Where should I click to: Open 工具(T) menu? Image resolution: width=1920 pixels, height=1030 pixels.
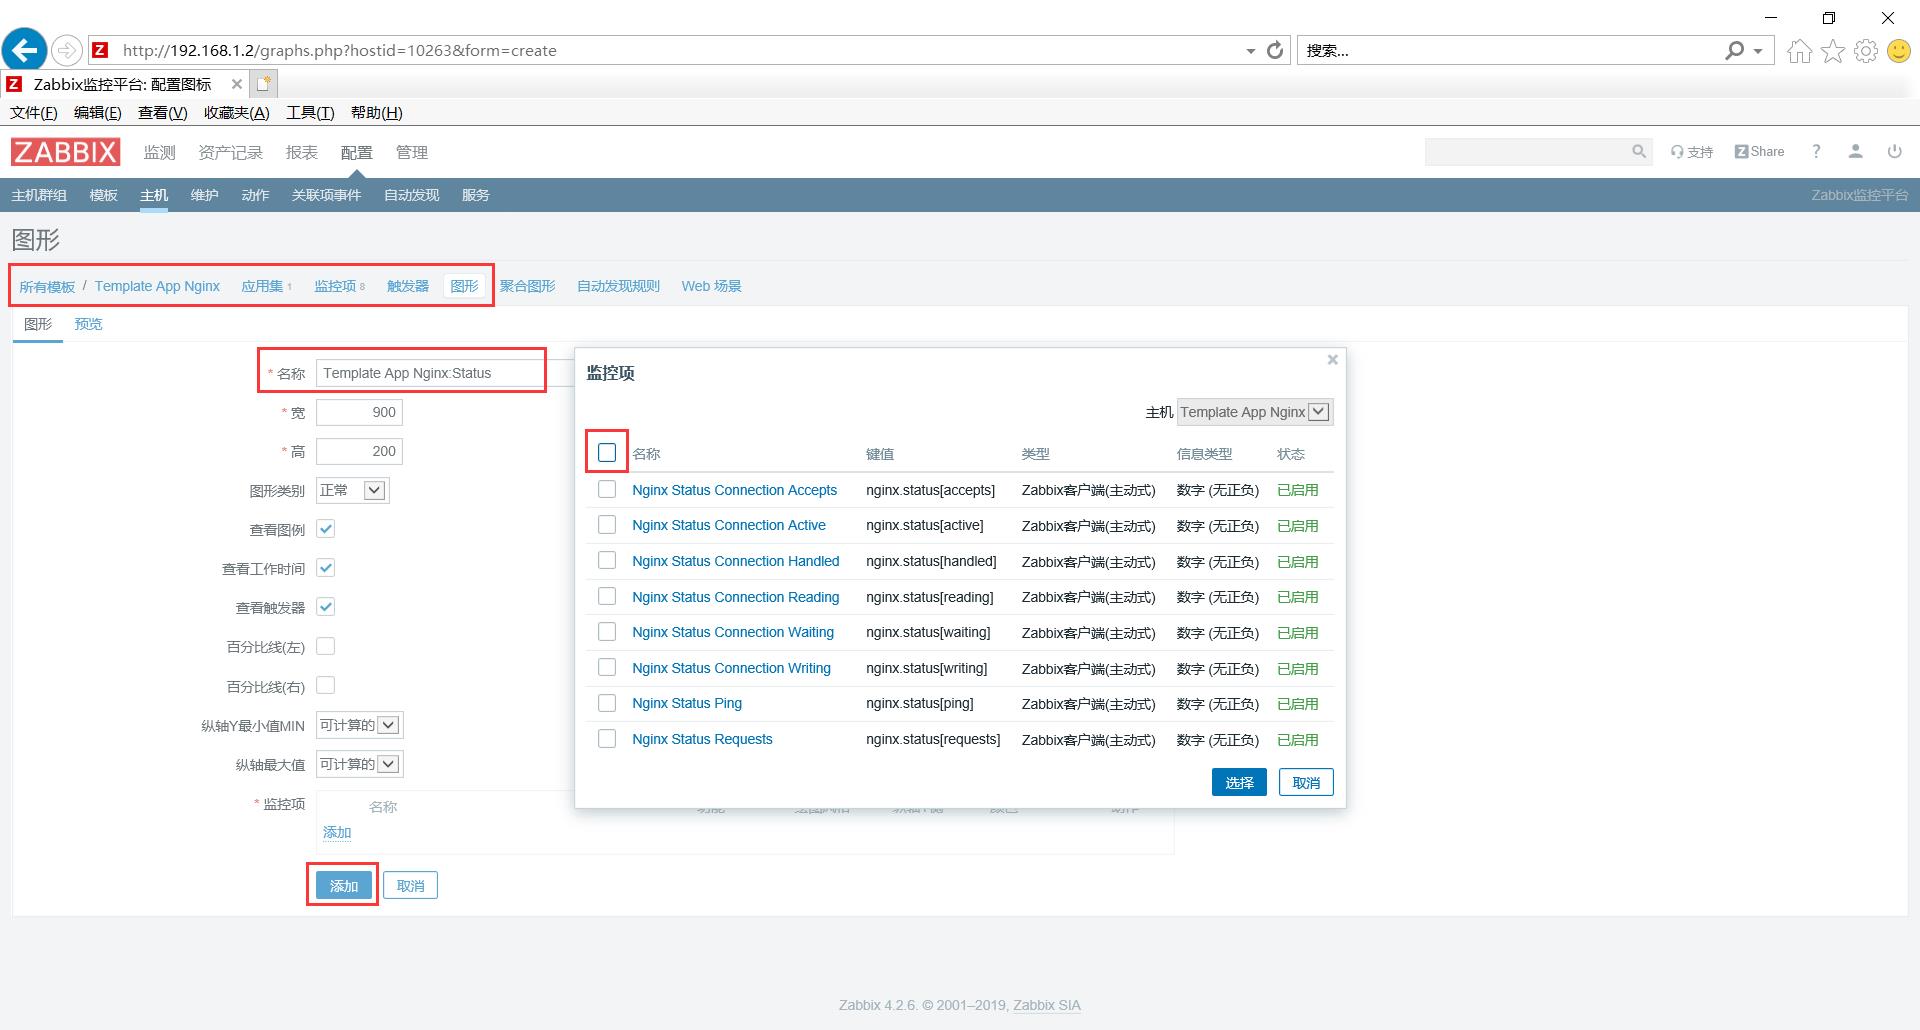(310, 112)
